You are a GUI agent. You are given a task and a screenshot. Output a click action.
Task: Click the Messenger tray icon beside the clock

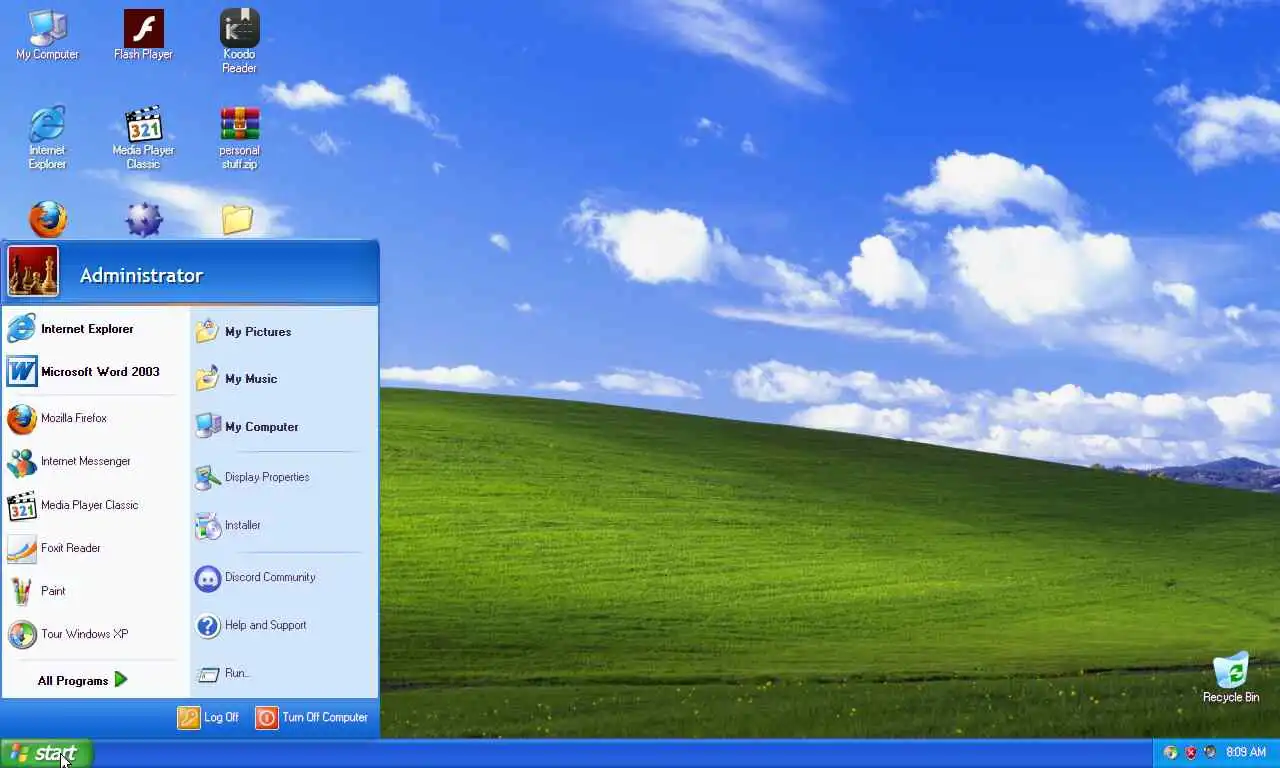point(1210,752)
